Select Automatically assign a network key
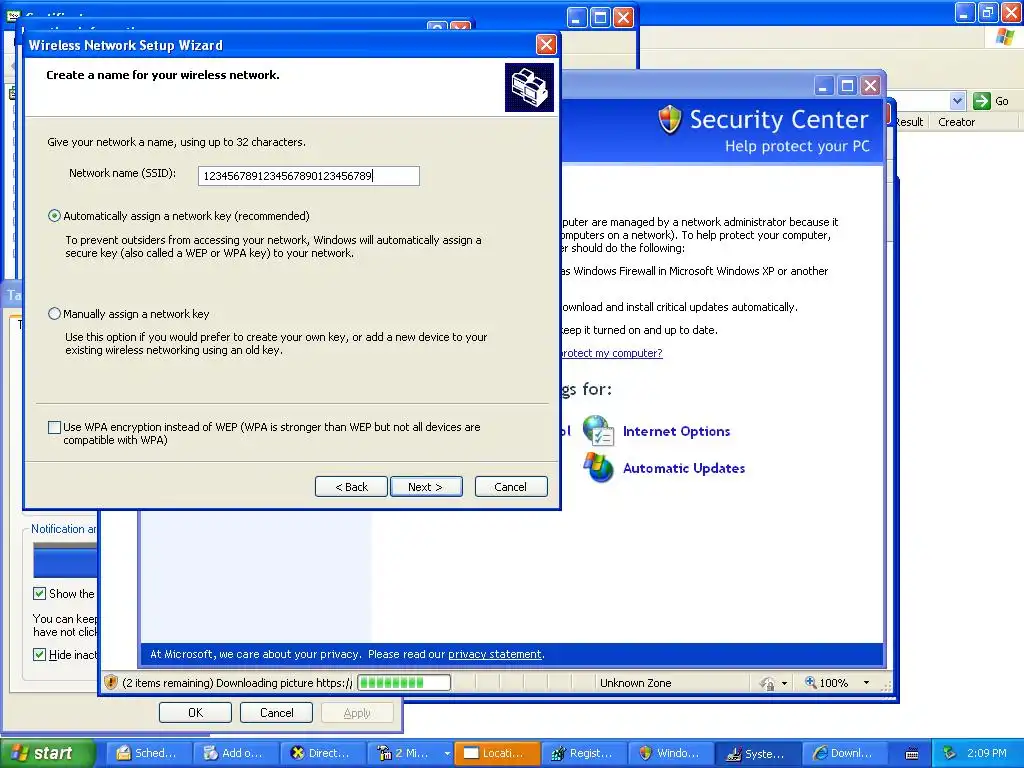 point(55,216)
